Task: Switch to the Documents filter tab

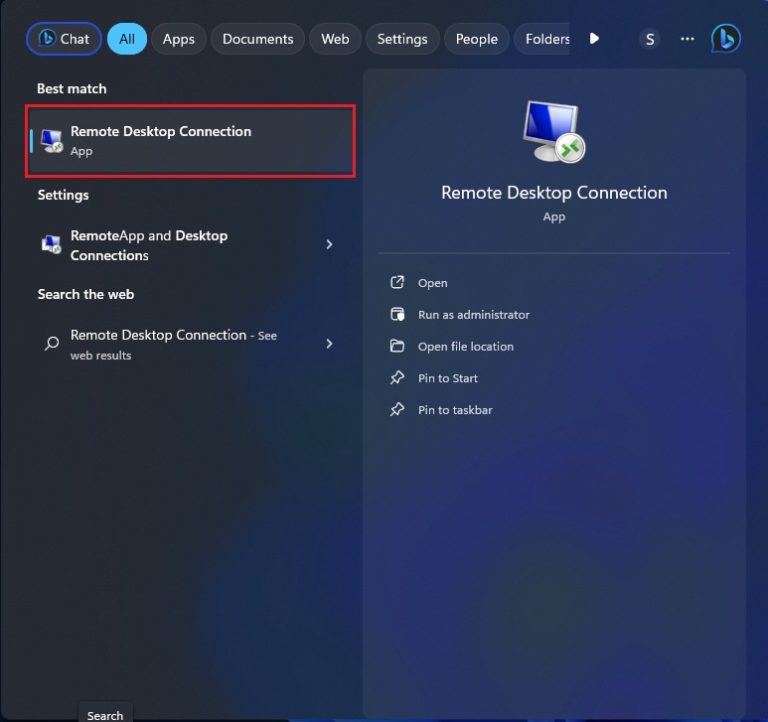Action: (258, 39)
